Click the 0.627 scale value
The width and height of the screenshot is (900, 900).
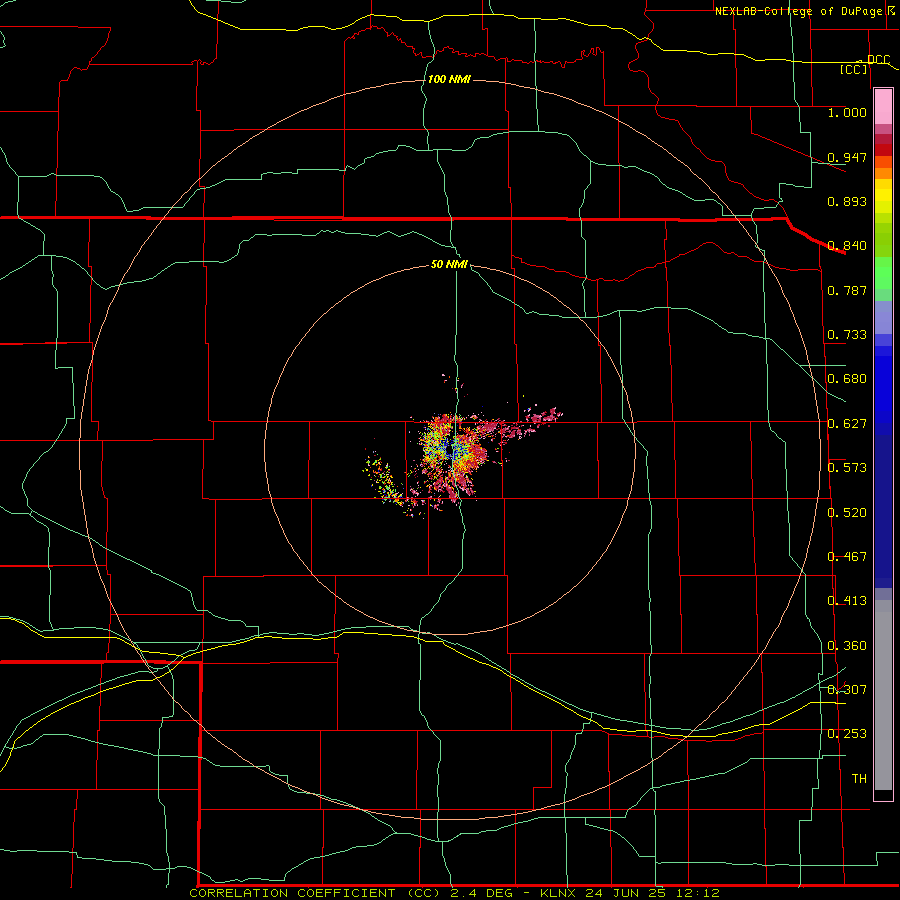[x=847, y=424]
